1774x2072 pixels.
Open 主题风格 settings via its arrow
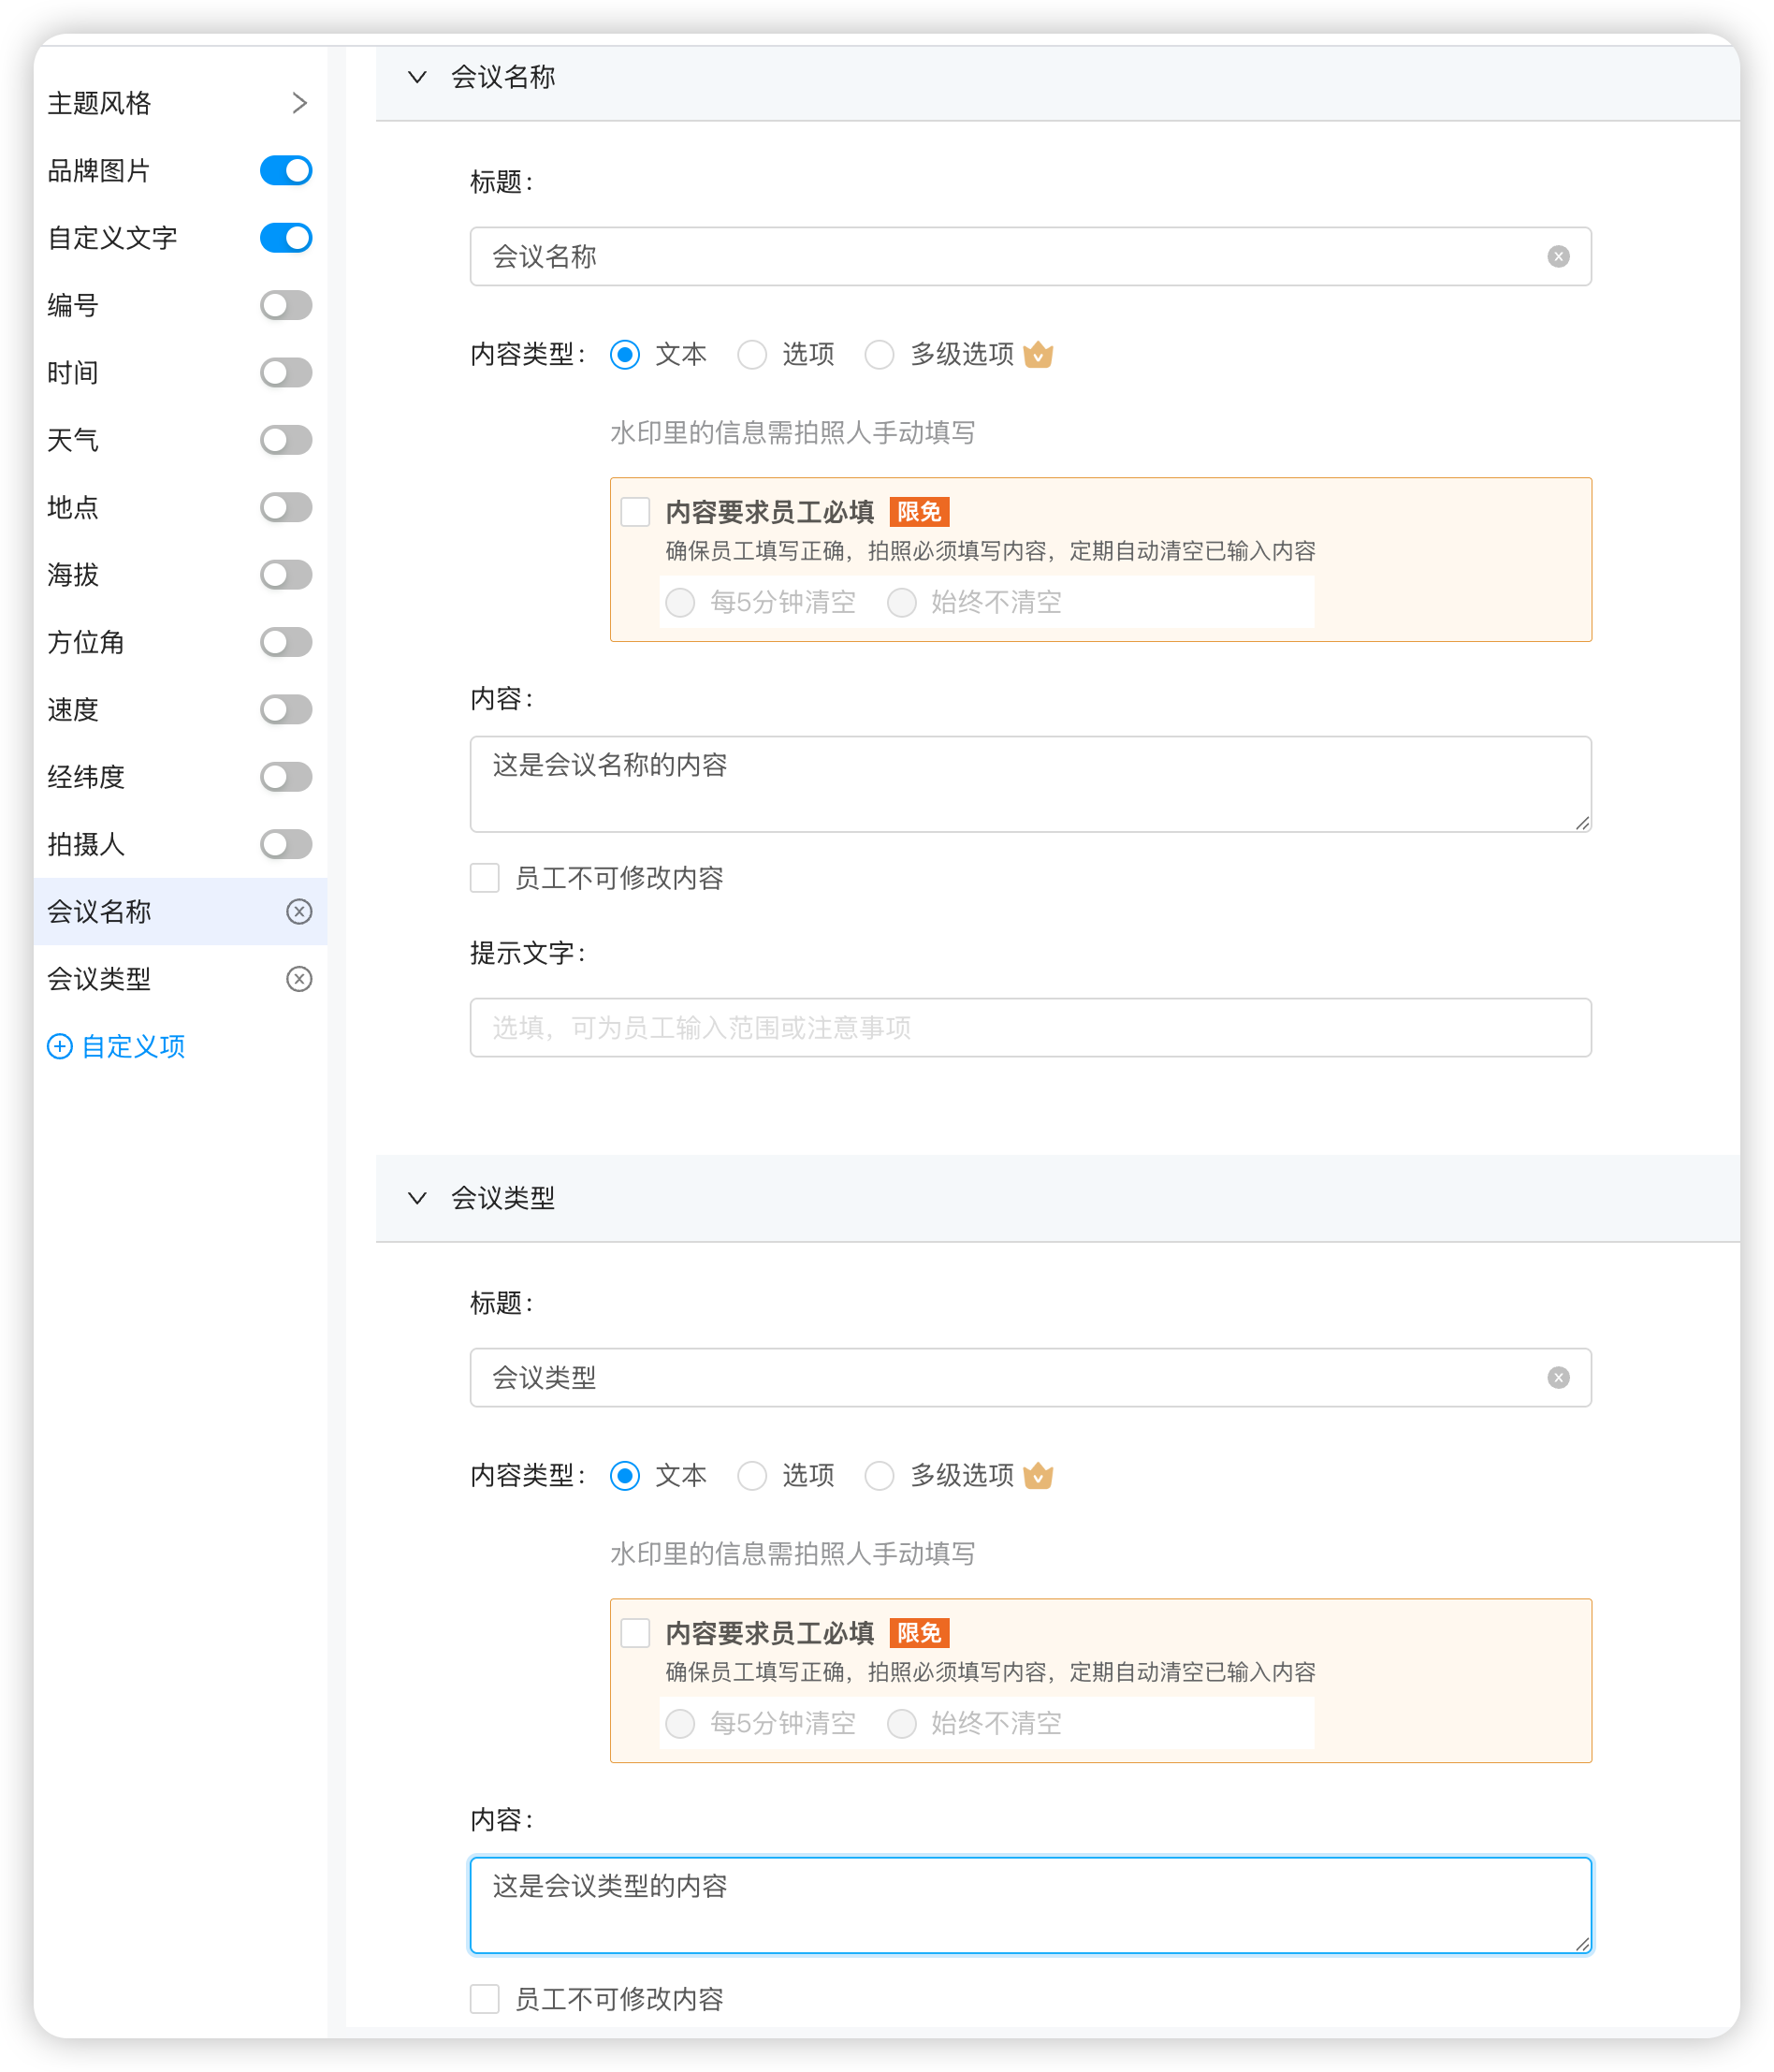[x=299, y=102]
